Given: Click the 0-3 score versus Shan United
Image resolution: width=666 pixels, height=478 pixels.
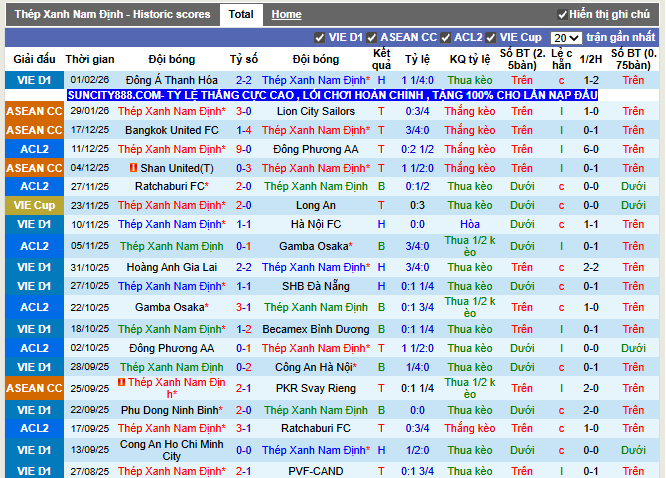Looking at the screenshot, I should (243, 168).
